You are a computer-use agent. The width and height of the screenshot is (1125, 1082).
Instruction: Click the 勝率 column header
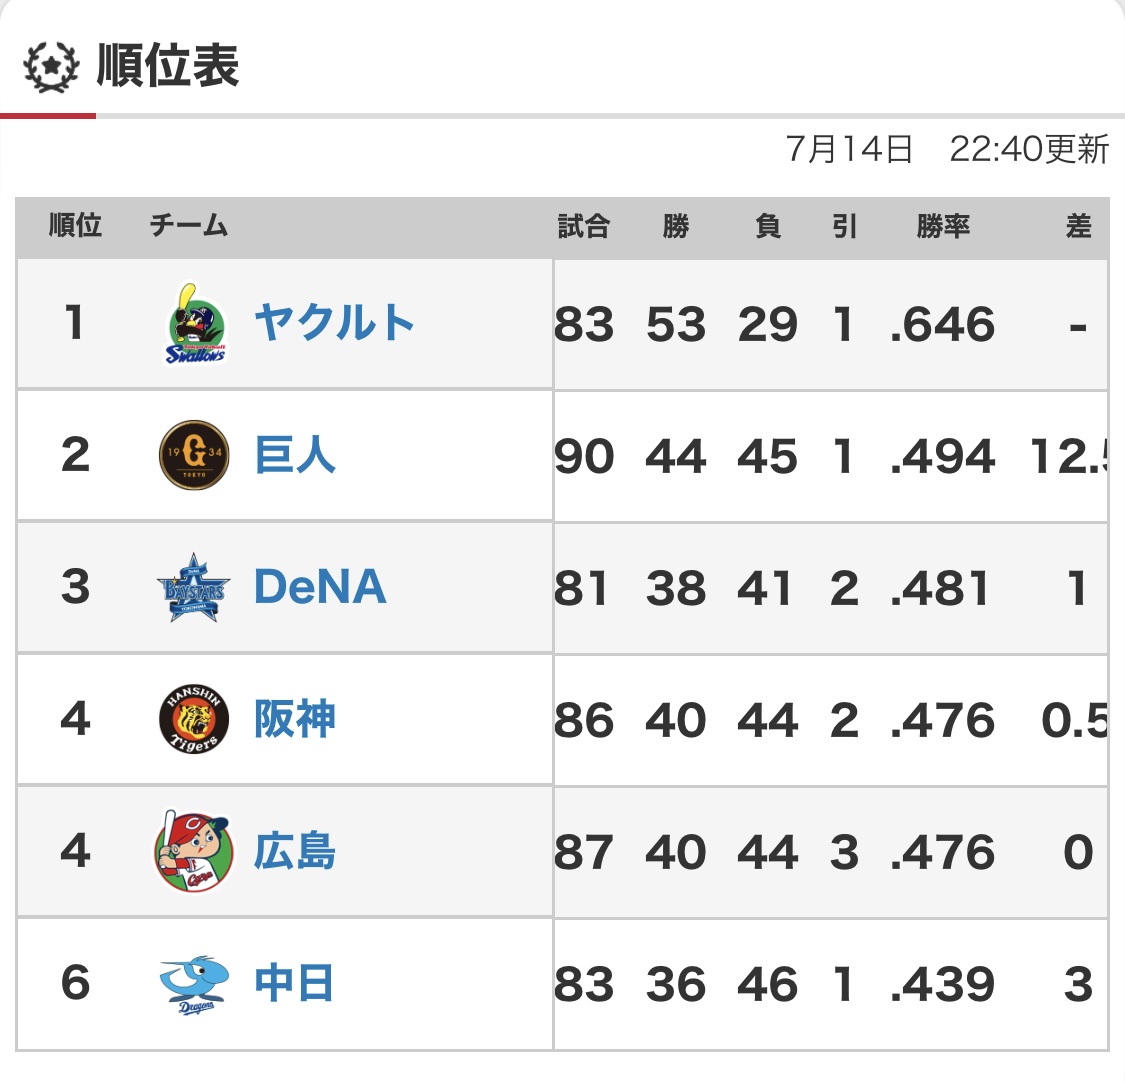coord(943,227)
